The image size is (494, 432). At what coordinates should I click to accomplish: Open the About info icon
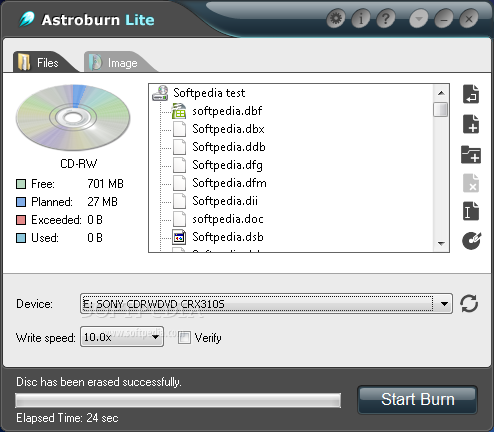coord(361,18)
